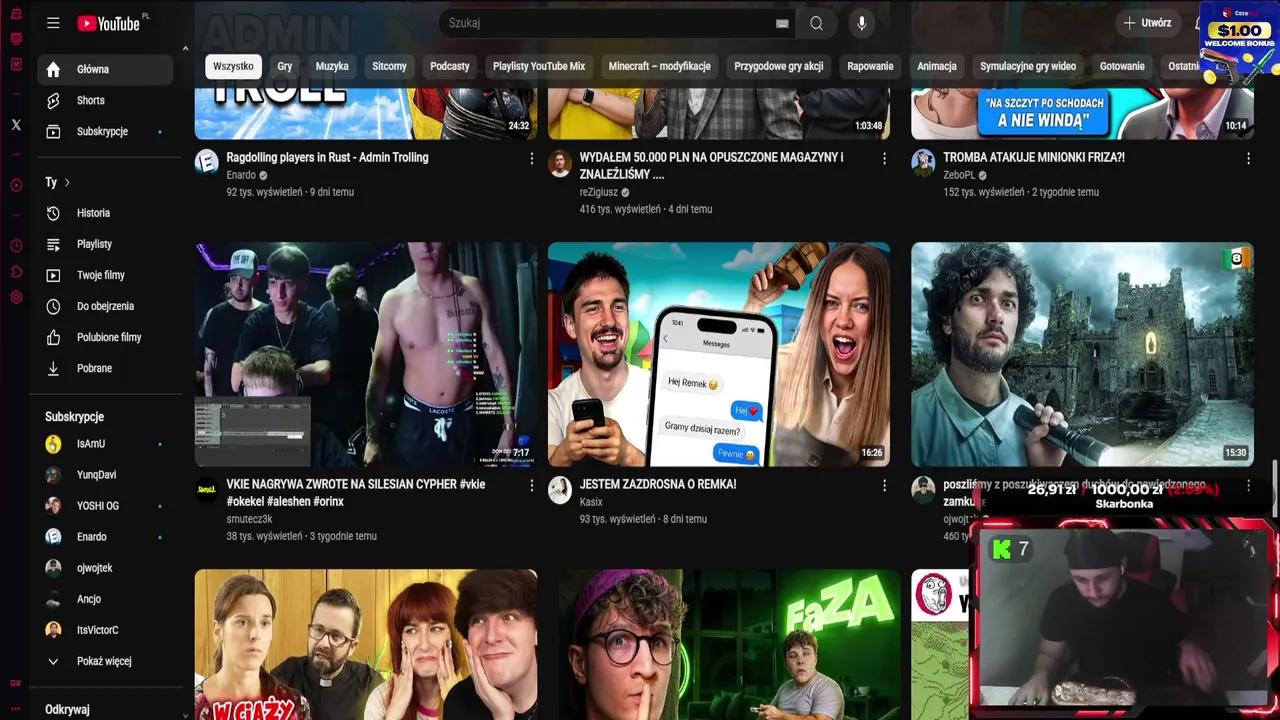Open Do obejrzenia watch later list

105,306
